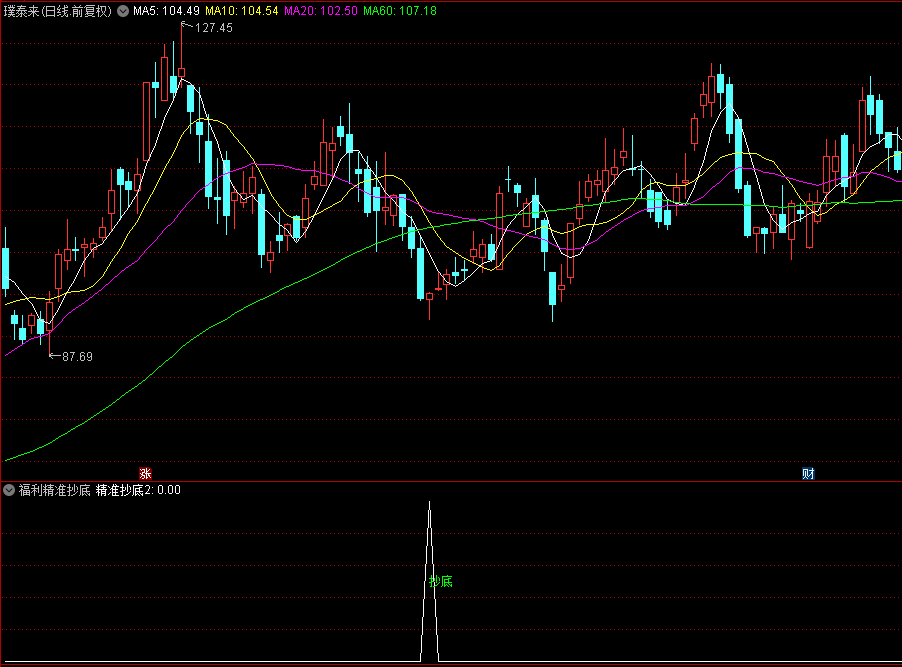Click the MA60: 107.18 label
Screen dimensions: 902x667
(x=400, y=11)
